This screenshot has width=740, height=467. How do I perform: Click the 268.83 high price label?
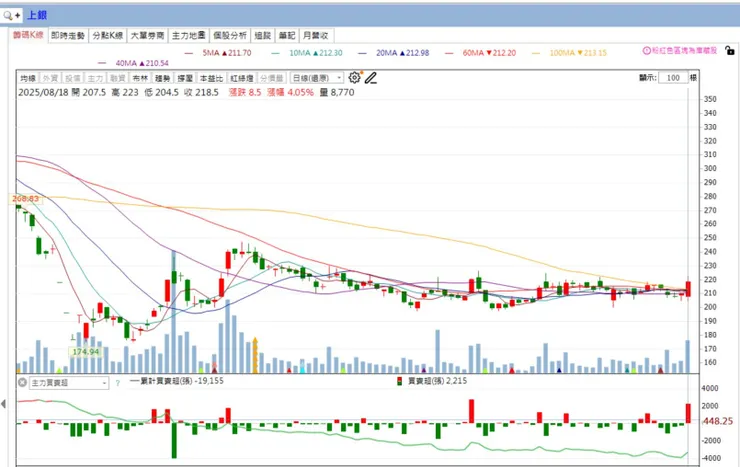pyautogui.click(x=25, y=199)
